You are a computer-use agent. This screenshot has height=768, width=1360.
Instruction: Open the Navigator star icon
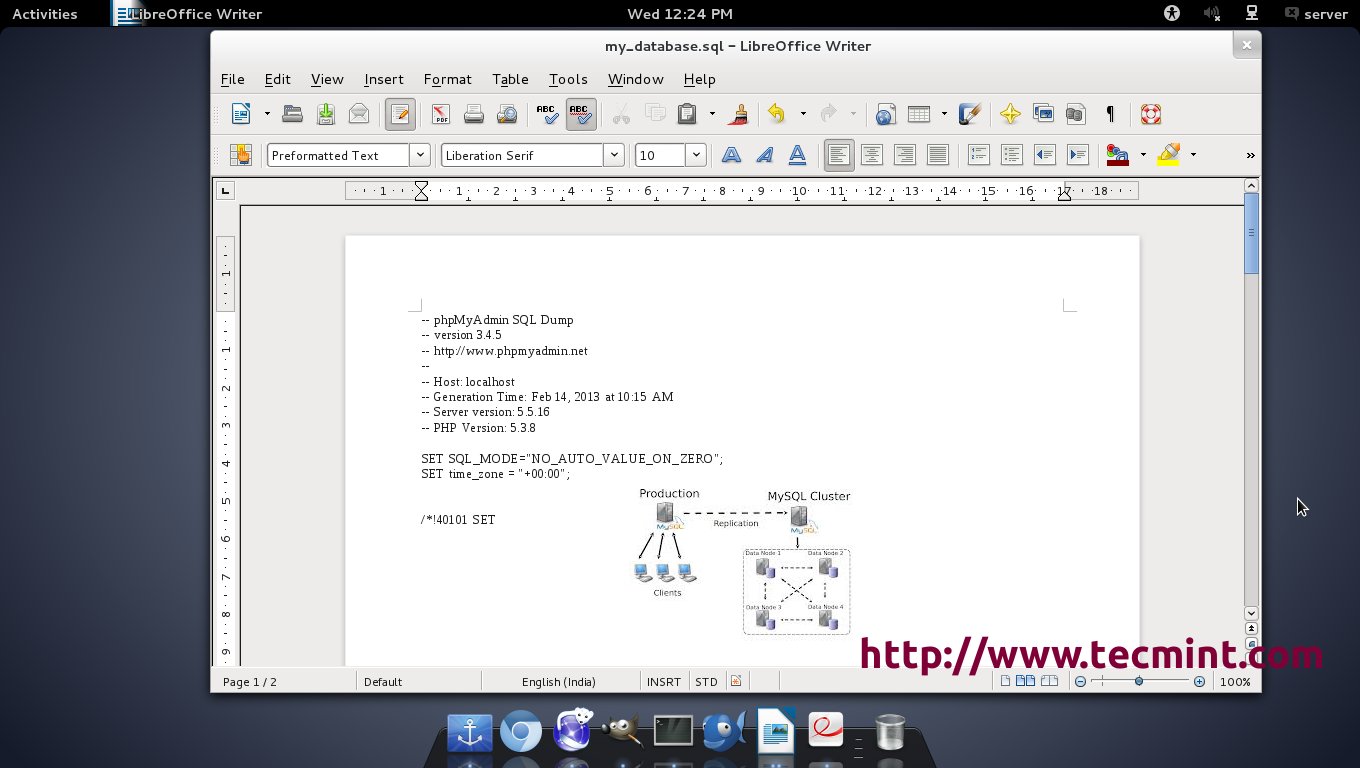(x=1010, y=114)
